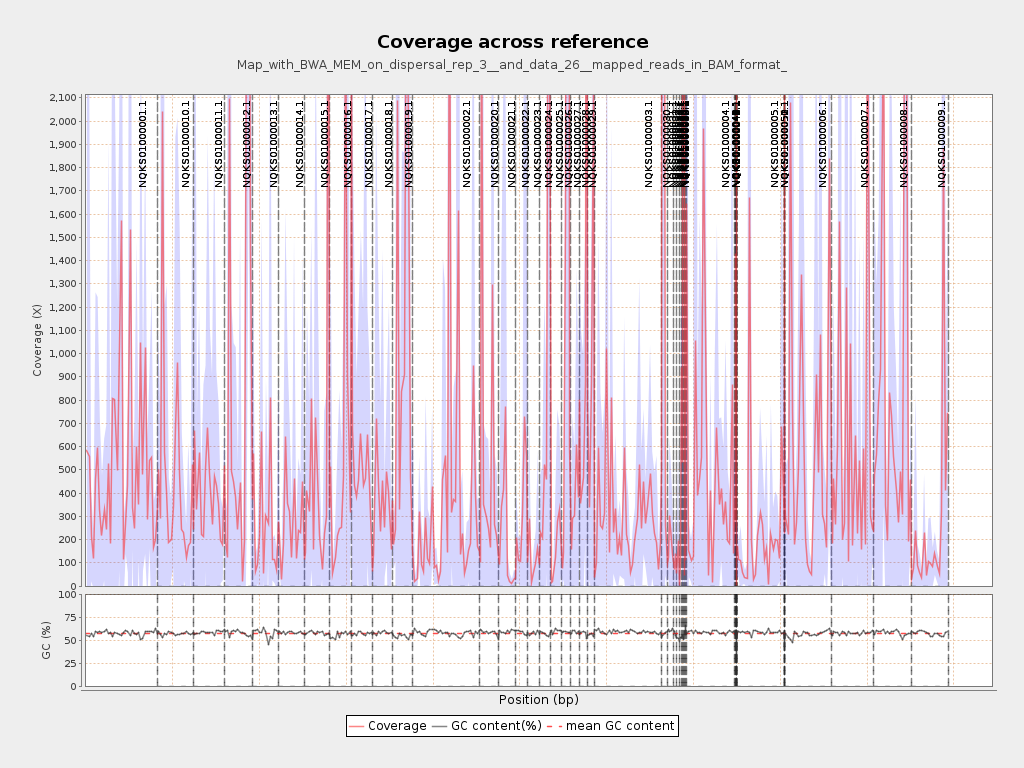Click the 1,000 tick on coverage axis
The image size is (1024, 768).
click(62, 354)
